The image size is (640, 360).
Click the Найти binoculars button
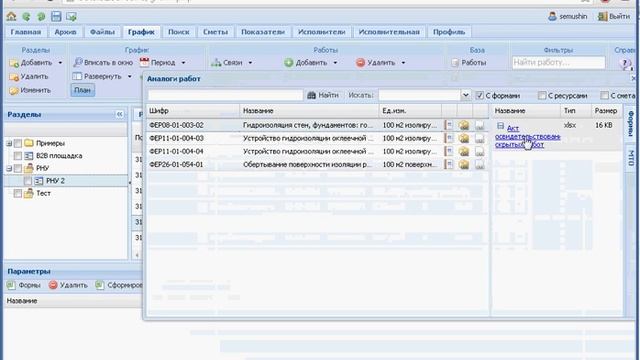[323, 95]
